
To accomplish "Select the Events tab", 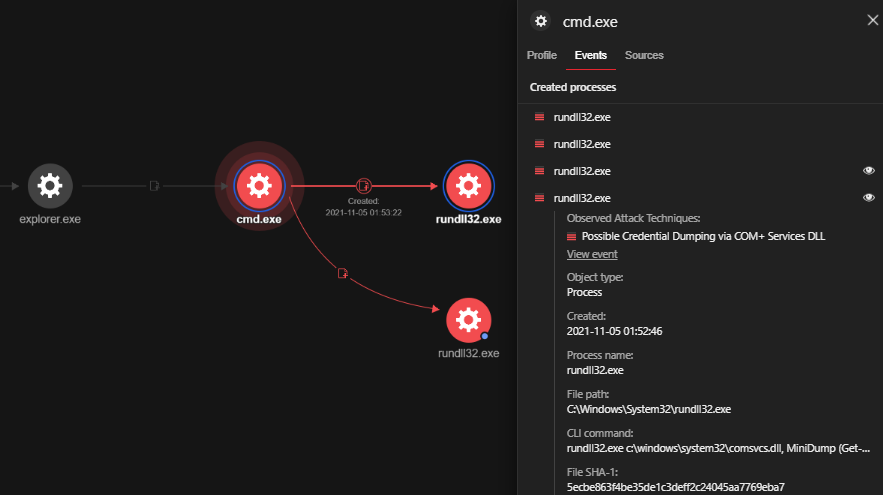I will coord(590,55).
